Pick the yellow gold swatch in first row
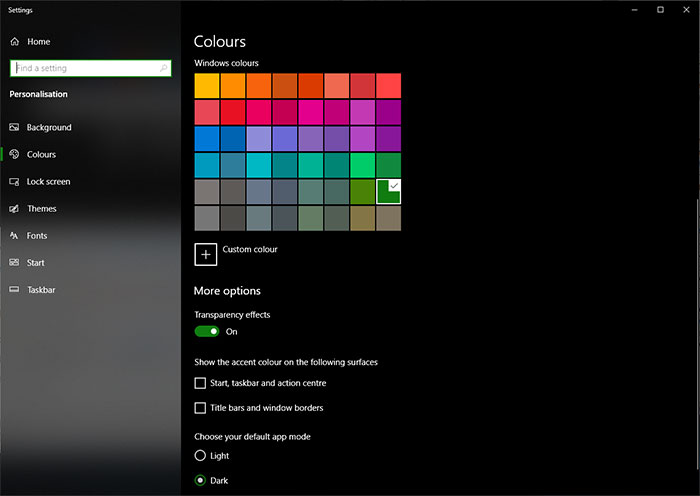700x496 pixels. [x=207, y=86]
